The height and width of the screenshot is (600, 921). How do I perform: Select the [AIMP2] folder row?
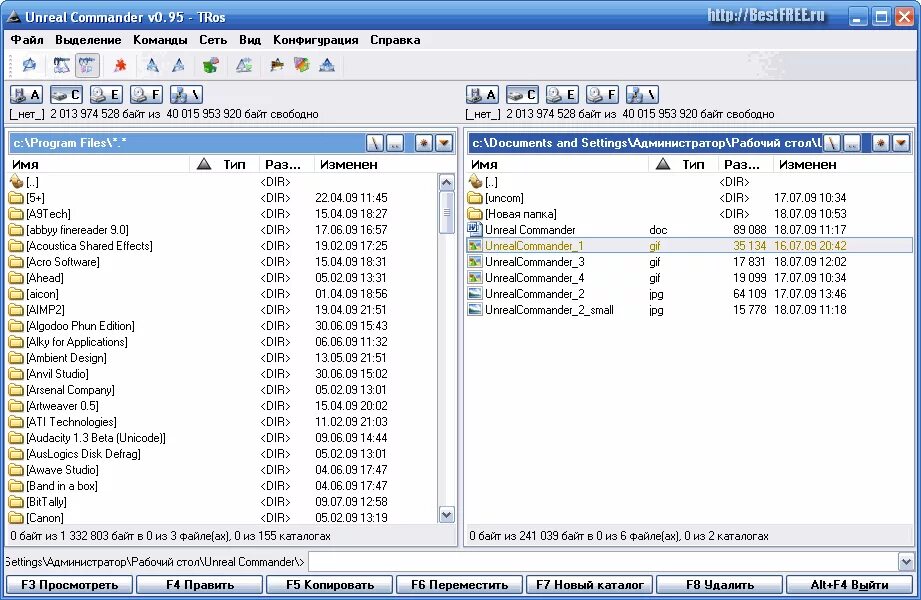pos(223,310)
